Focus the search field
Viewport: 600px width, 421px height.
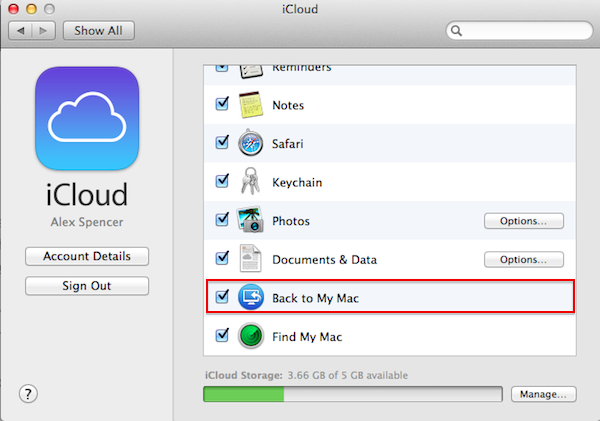[519, 31]
